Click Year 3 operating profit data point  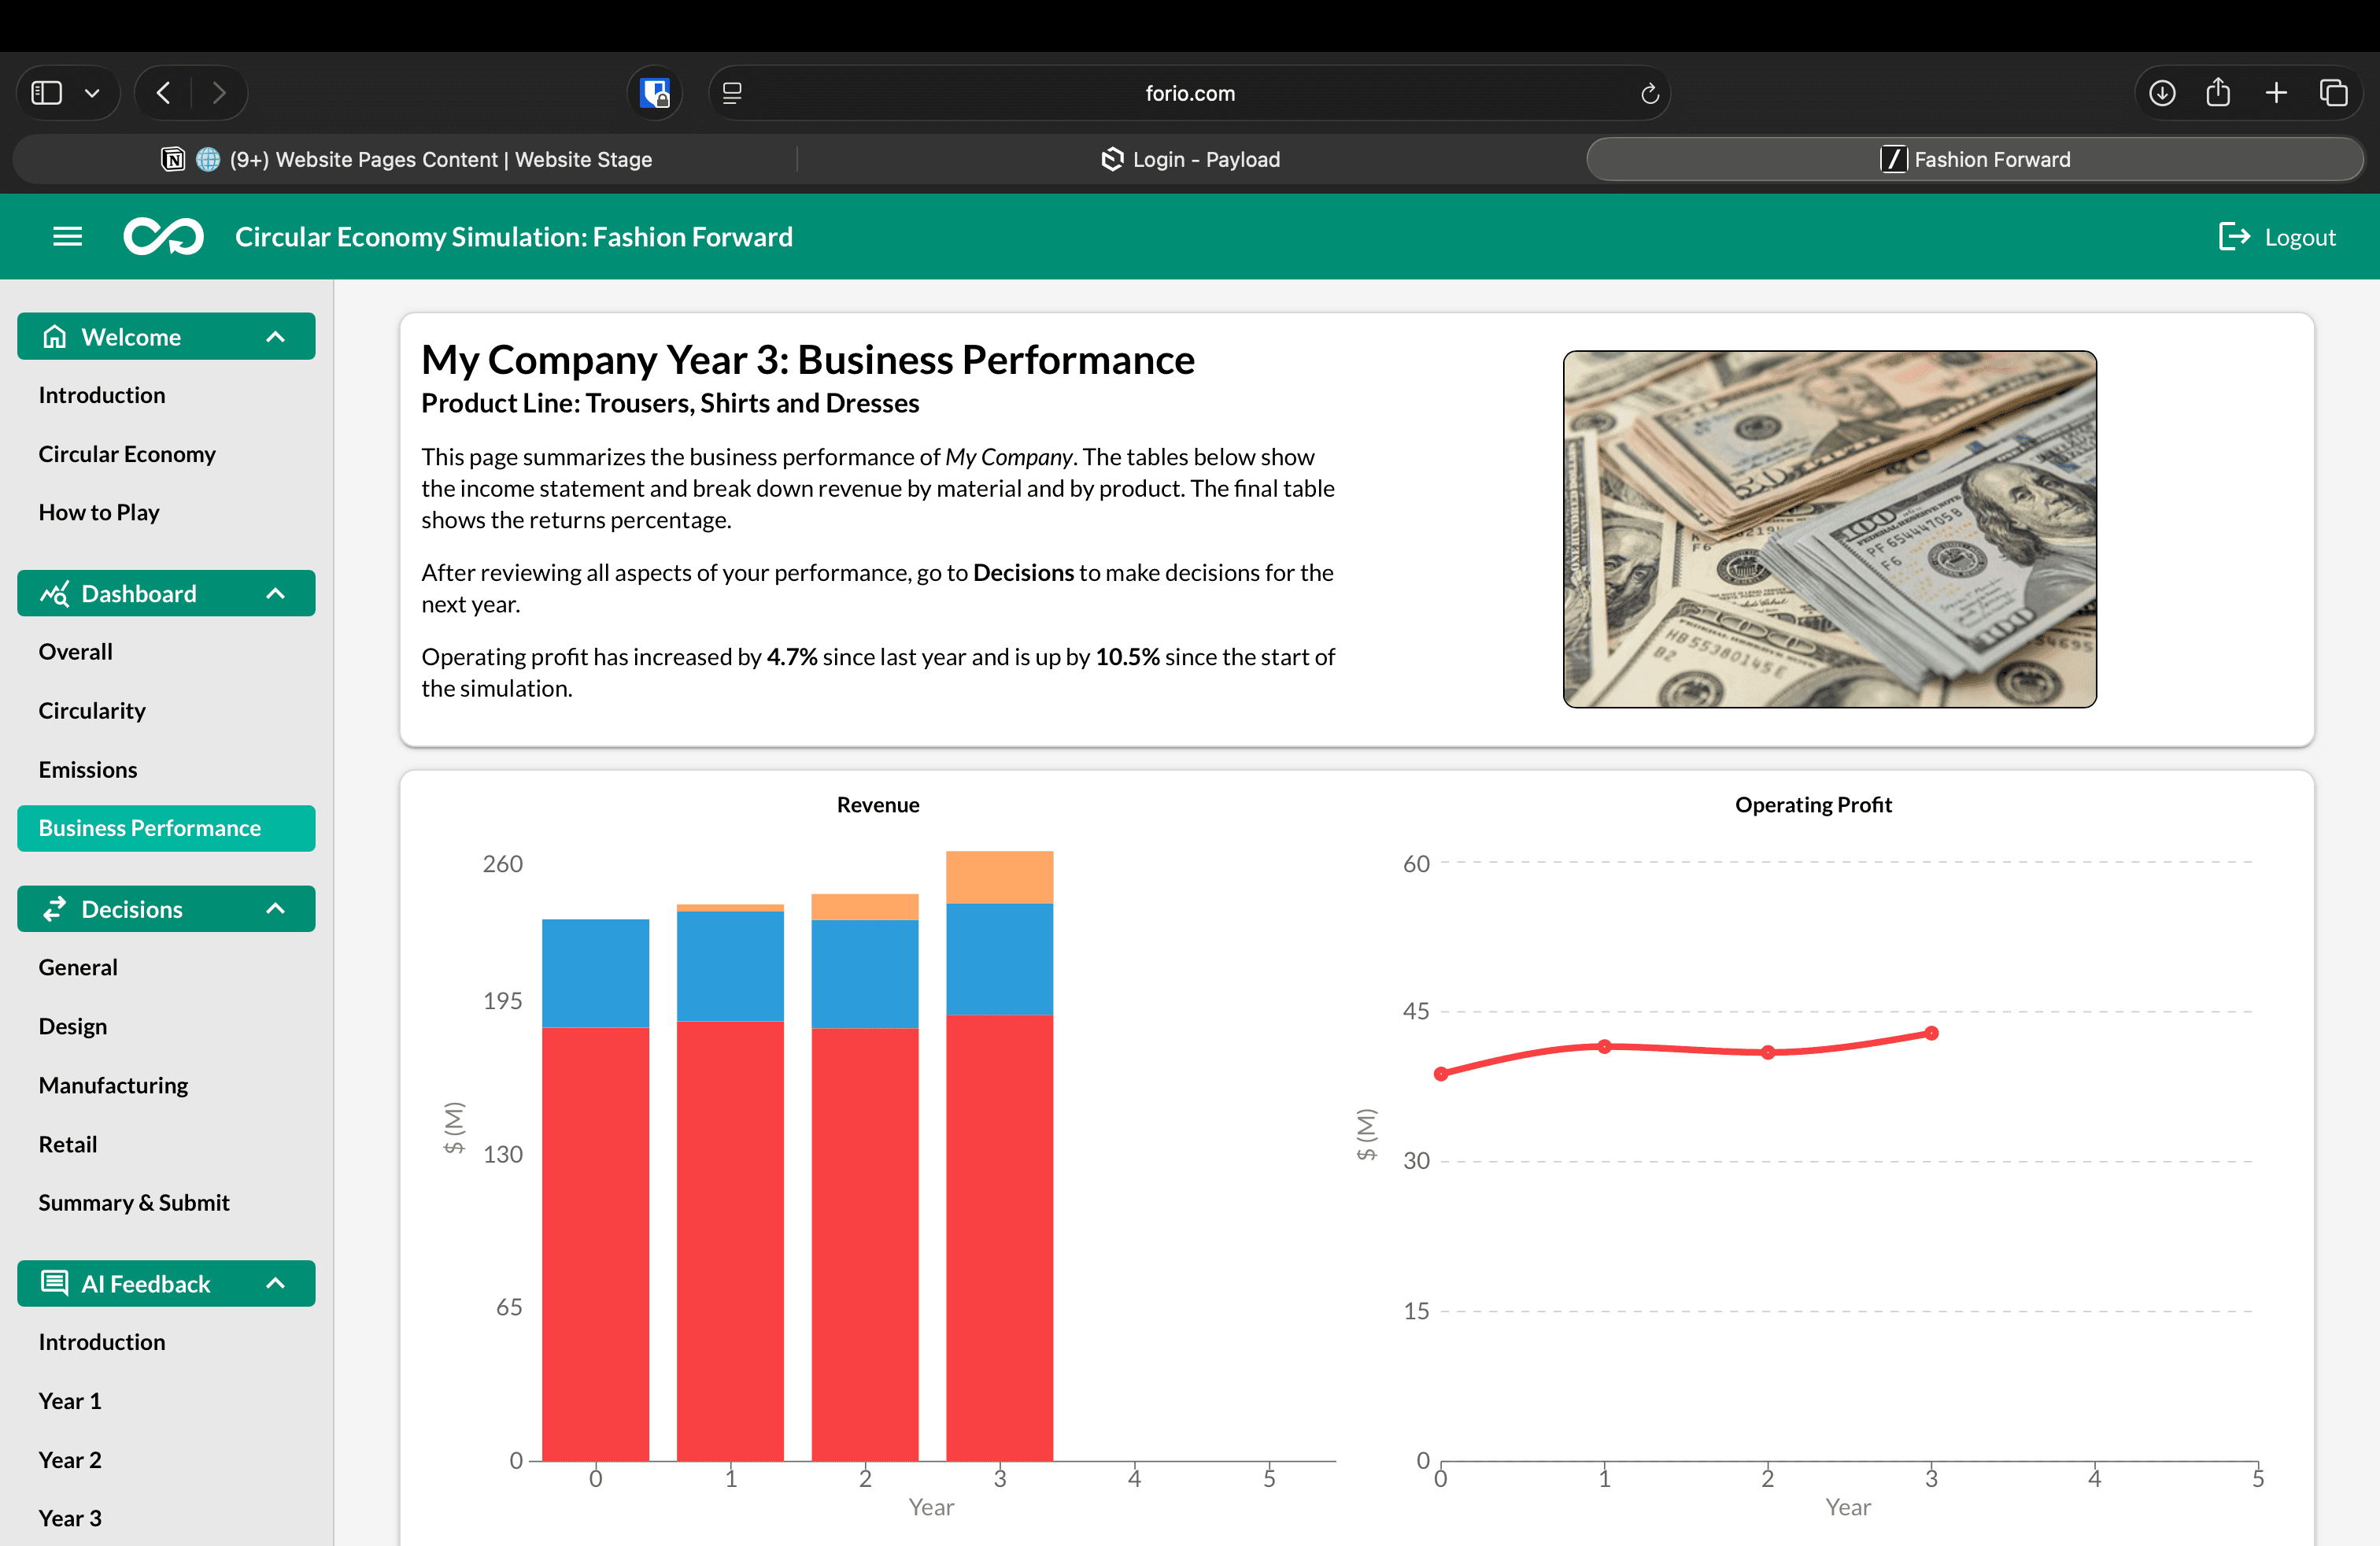(1931, 1033)
